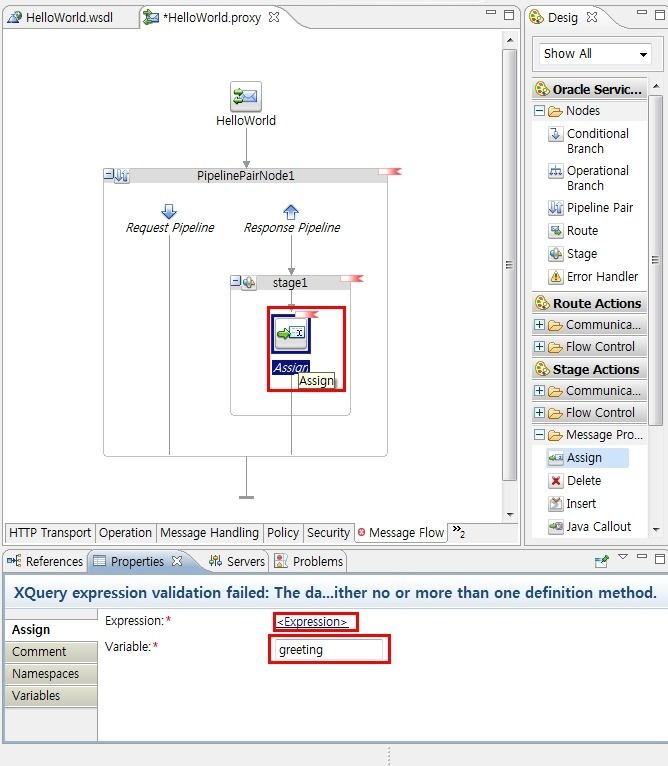Click the message flow editor vertical scrollbar
The image size is (668, 766).
tap(510, 264)
